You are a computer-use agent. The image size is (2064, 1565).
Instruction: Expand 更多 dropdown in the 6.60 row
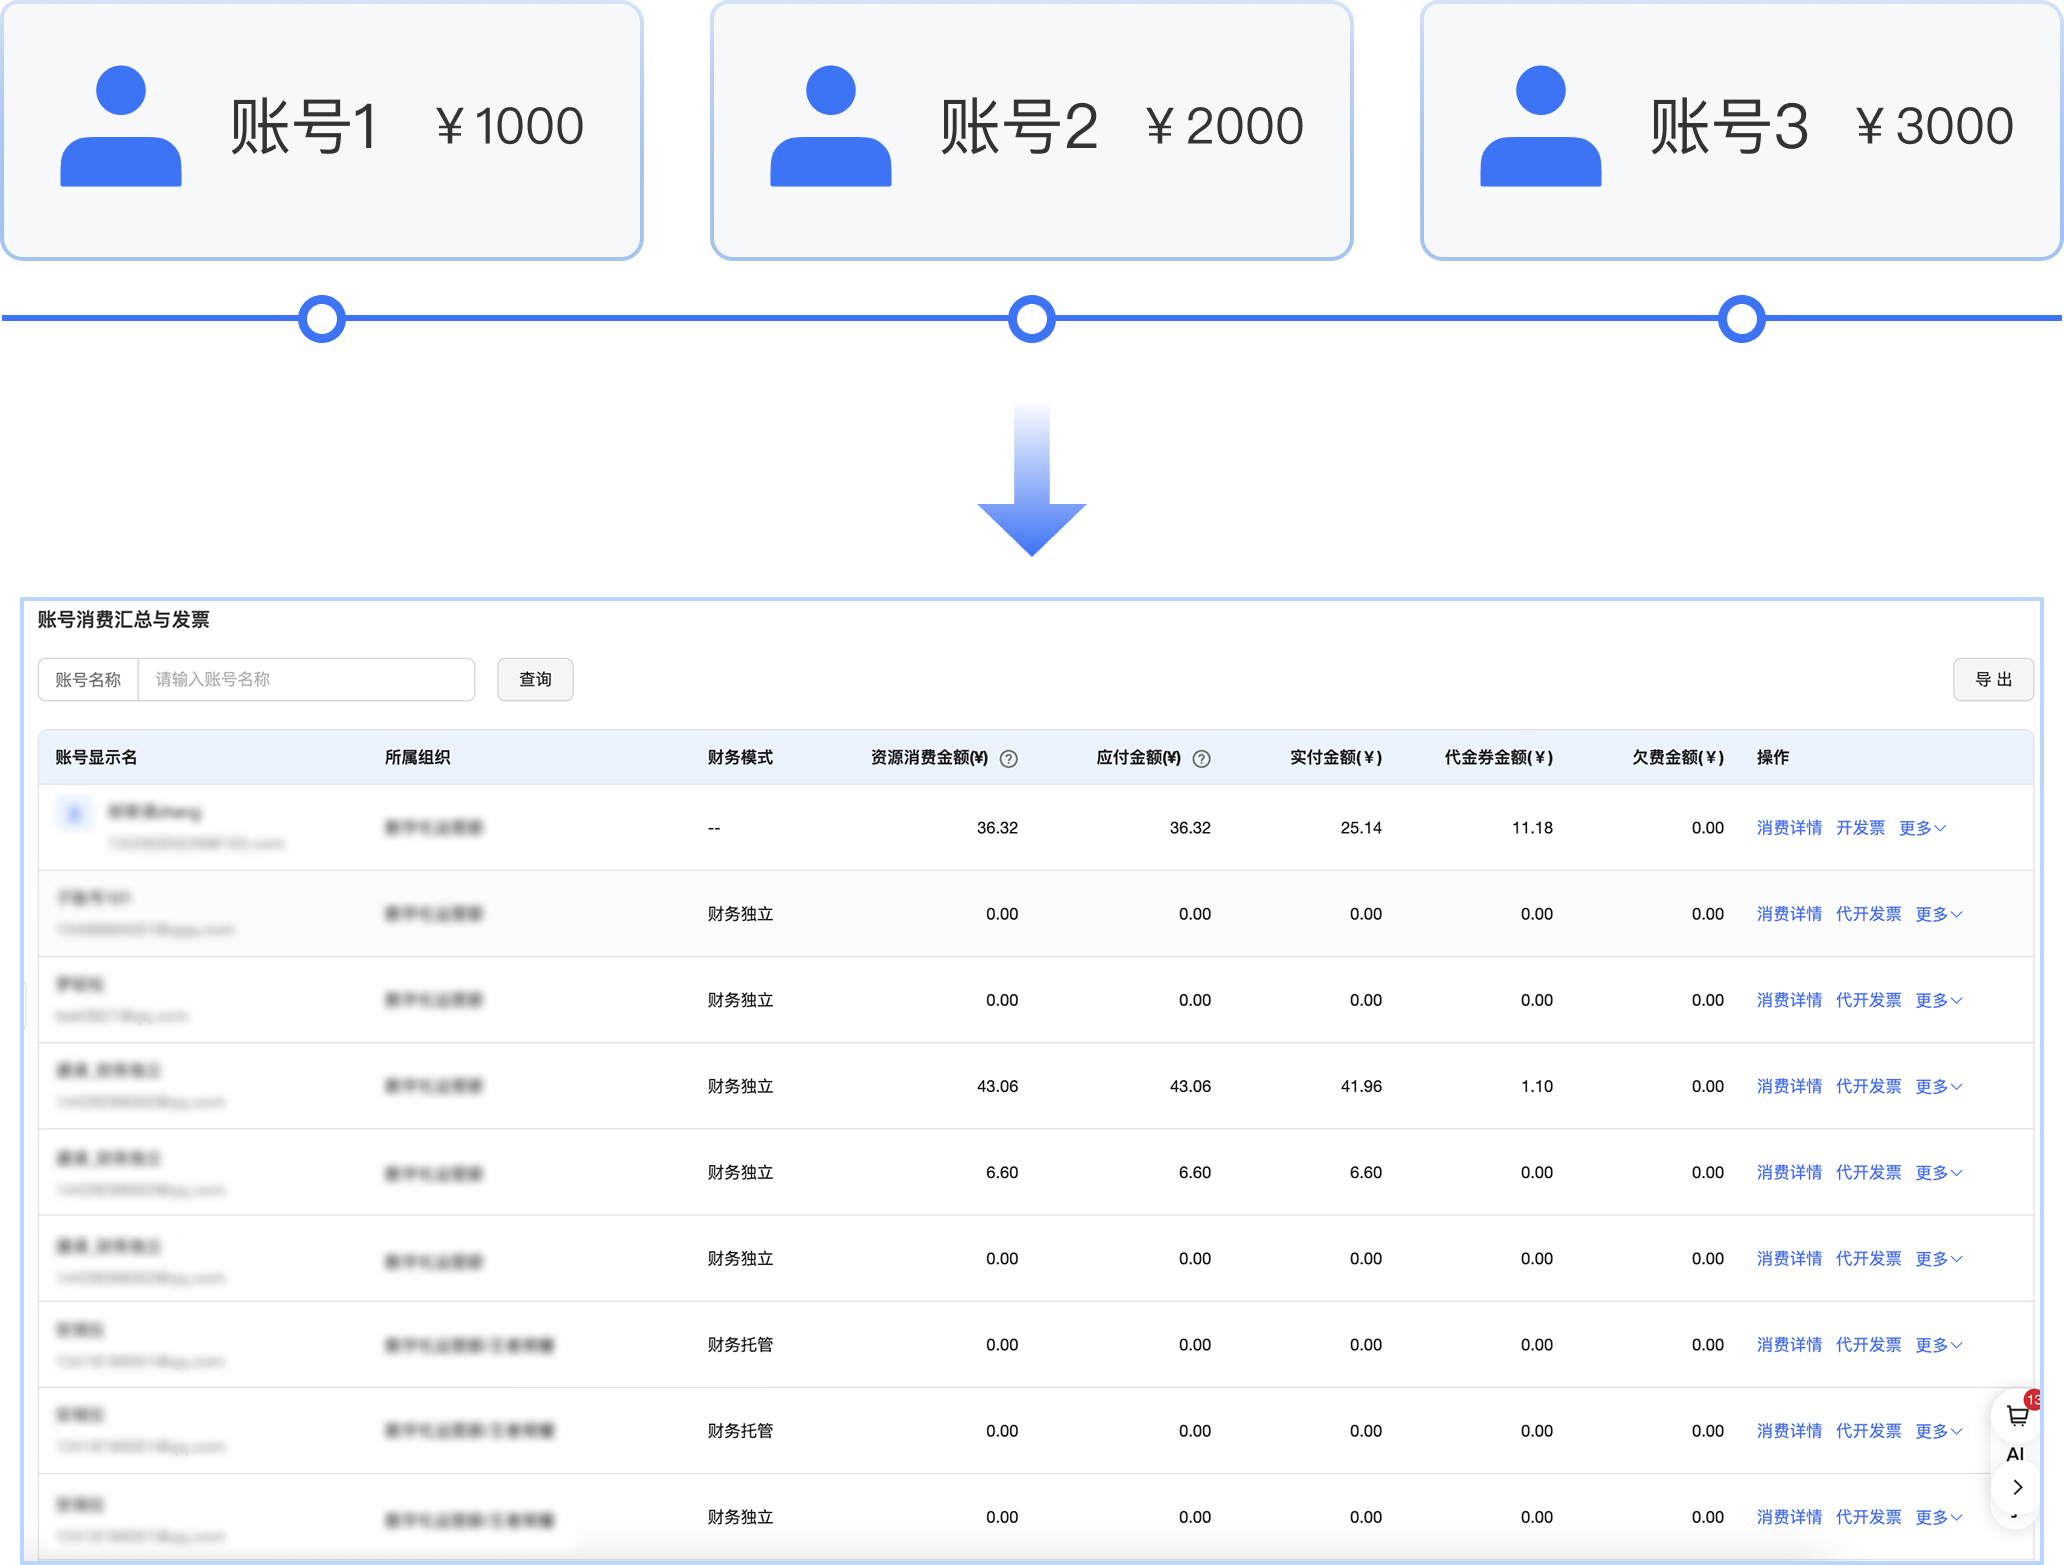tap(1938, 1172)
